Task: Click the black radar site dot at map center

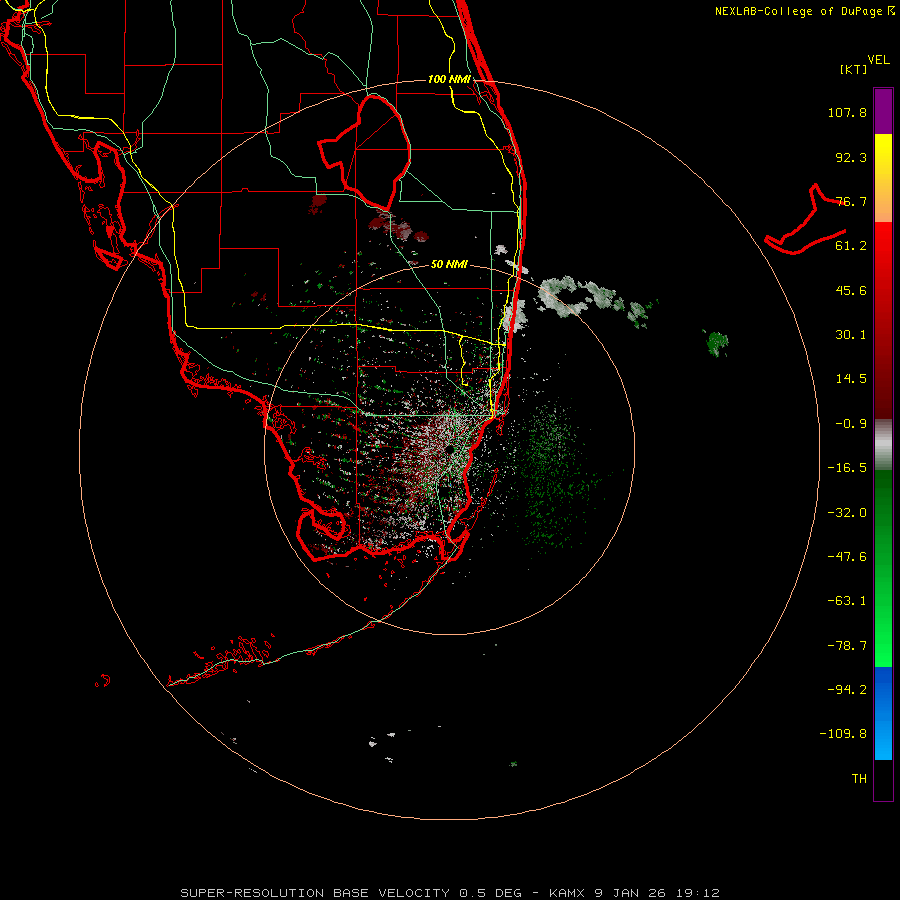Action: pyautogui.click(x=449, y=449)
